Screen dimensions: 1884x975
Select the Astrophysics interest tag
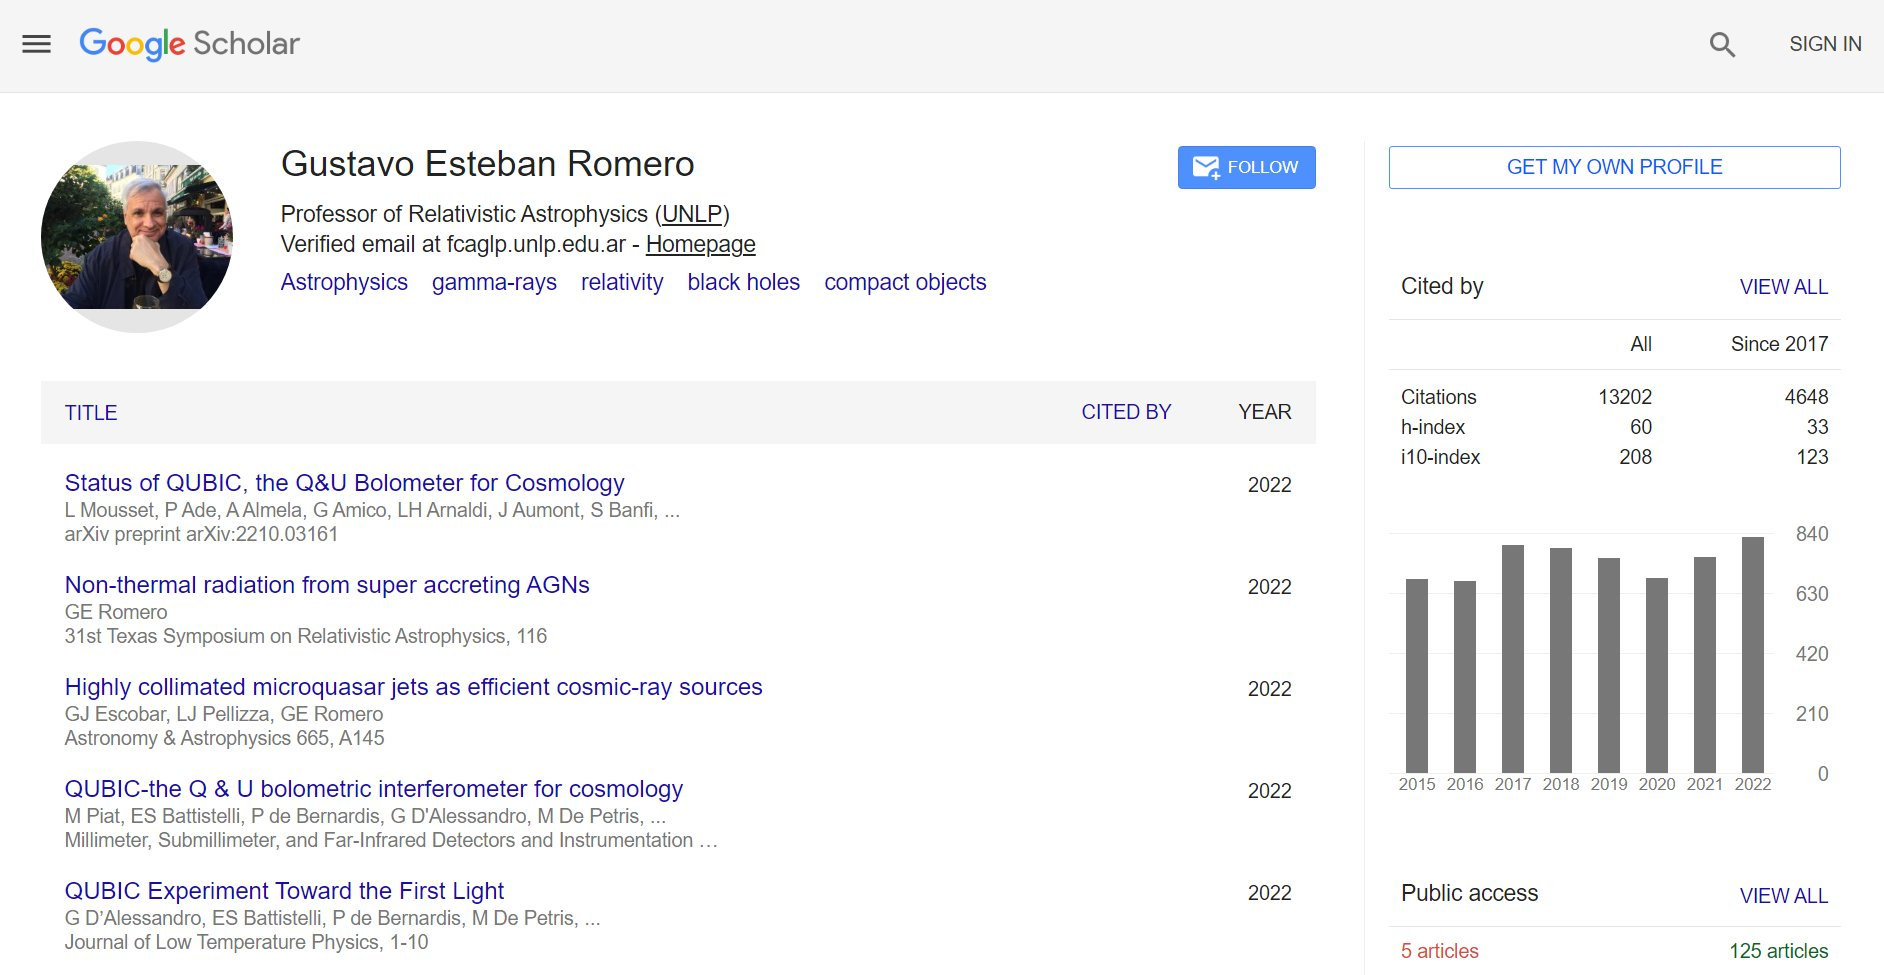pyautogui.click(x=344, y=282)
